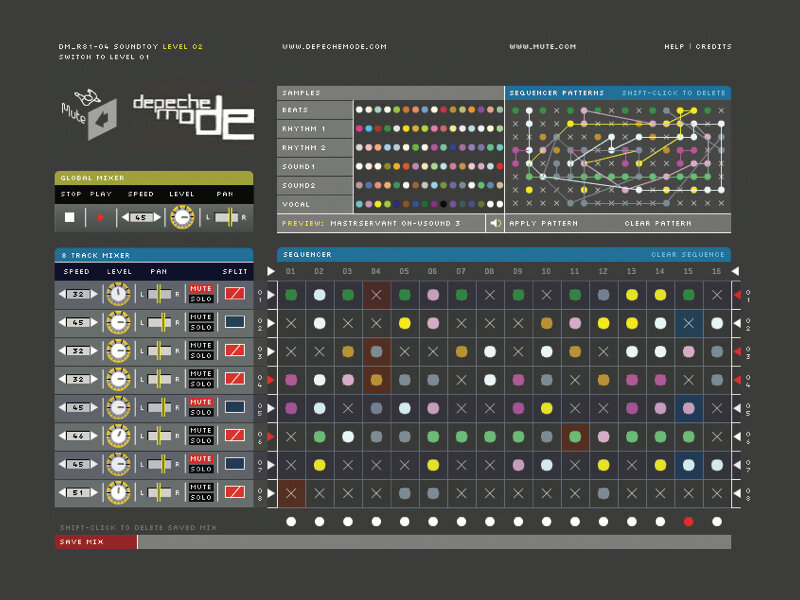
Task: Click the yellow dot at row 02 column 05
Action: (405, 323)
